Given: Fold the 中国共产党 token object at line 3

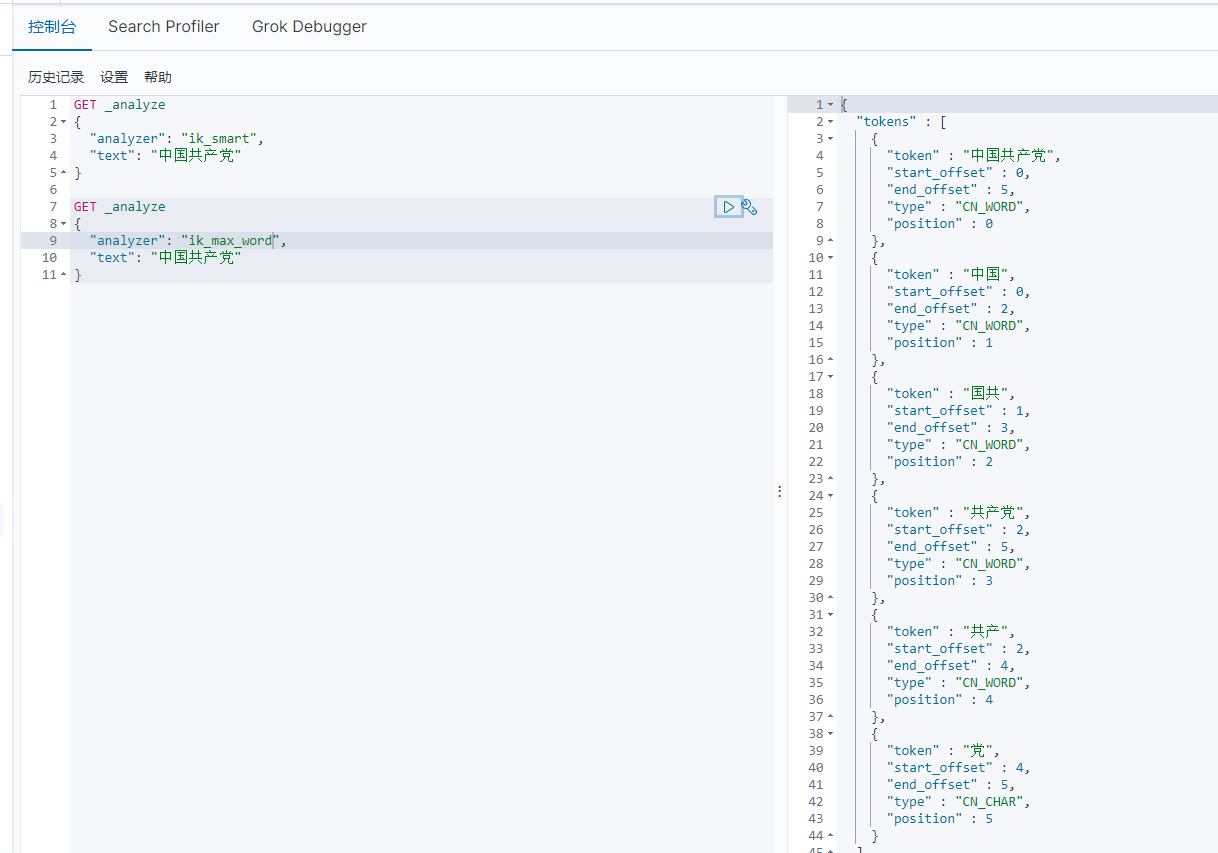Looking at the screenshot, I should pyautogui.click(x=830, y=139).
